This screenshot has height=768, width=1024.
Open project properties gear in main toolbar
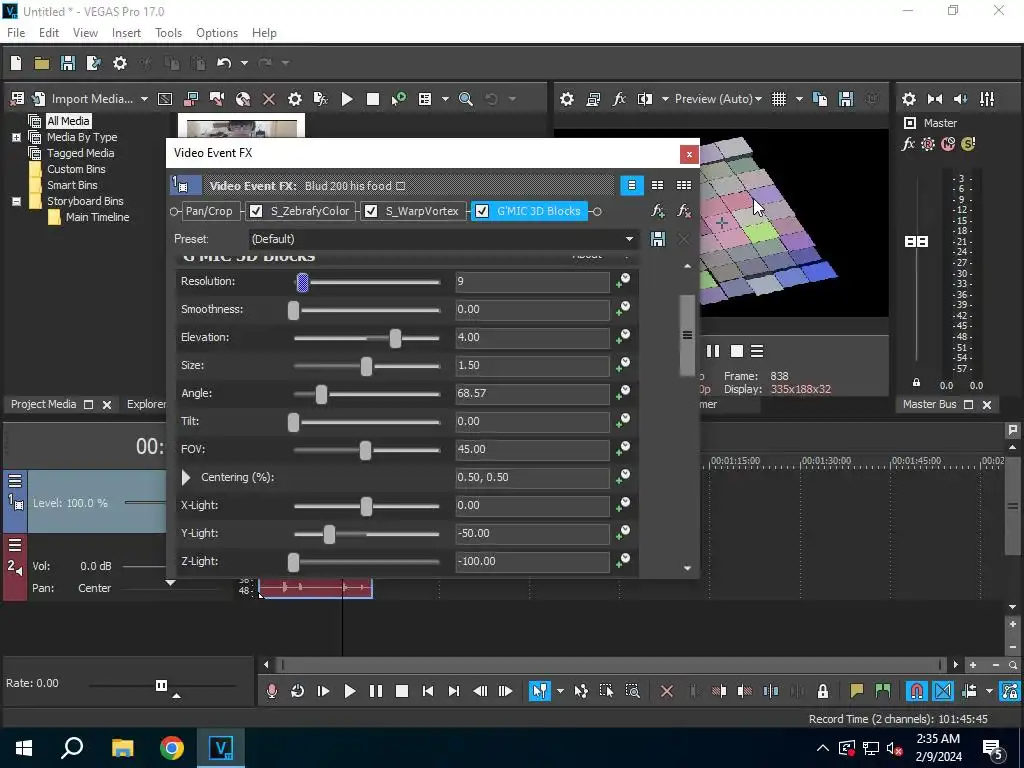[x=120, y=63]
